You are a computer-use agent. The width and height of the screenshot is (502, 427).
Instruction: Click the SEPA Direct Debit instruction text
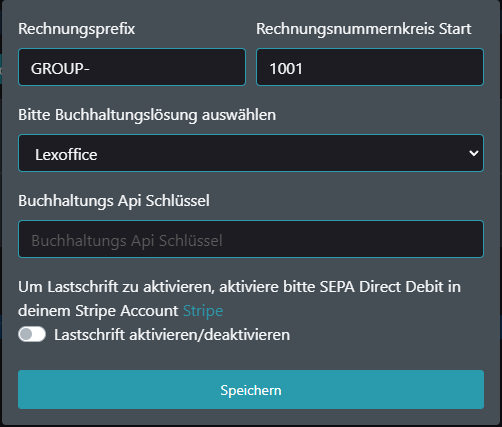(239, 299)
